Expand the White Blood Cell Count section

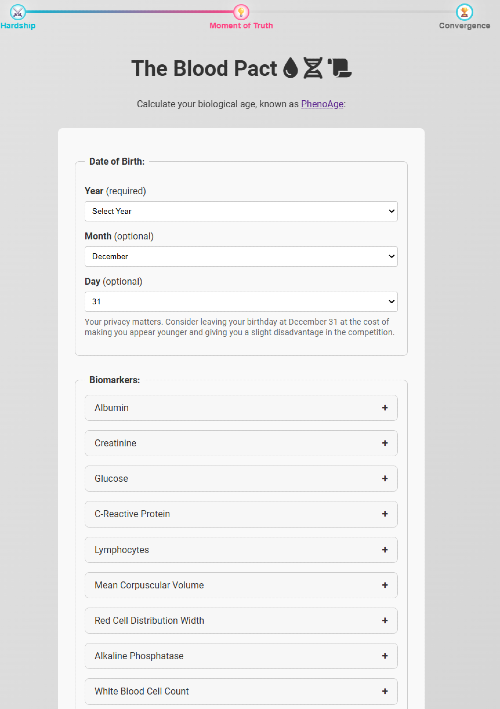tap(241, 691)
